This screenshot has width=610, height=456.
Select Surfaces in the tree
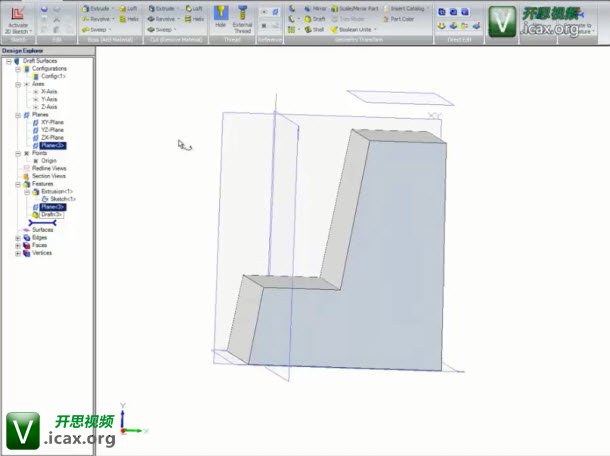pyautogui.click(x=42, y=230)
